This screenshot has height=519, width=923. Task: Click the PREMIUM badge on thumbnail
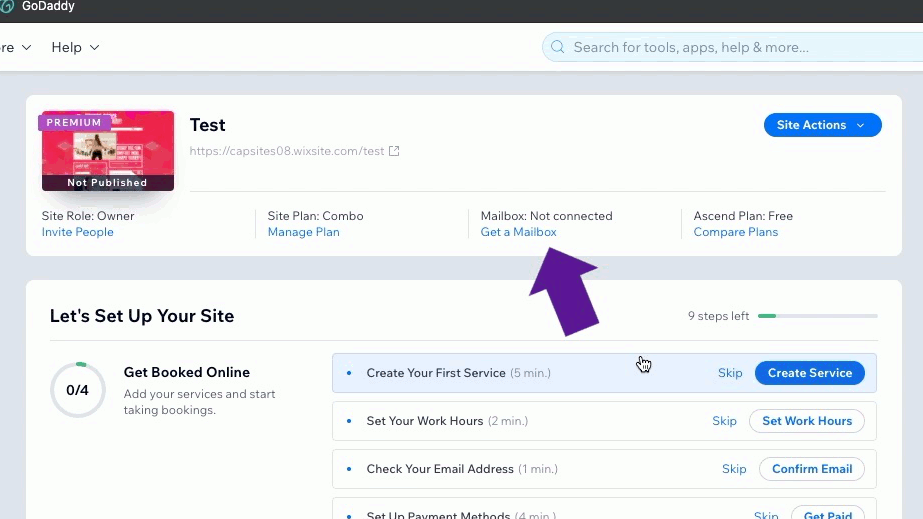click(x=74, y=122)
